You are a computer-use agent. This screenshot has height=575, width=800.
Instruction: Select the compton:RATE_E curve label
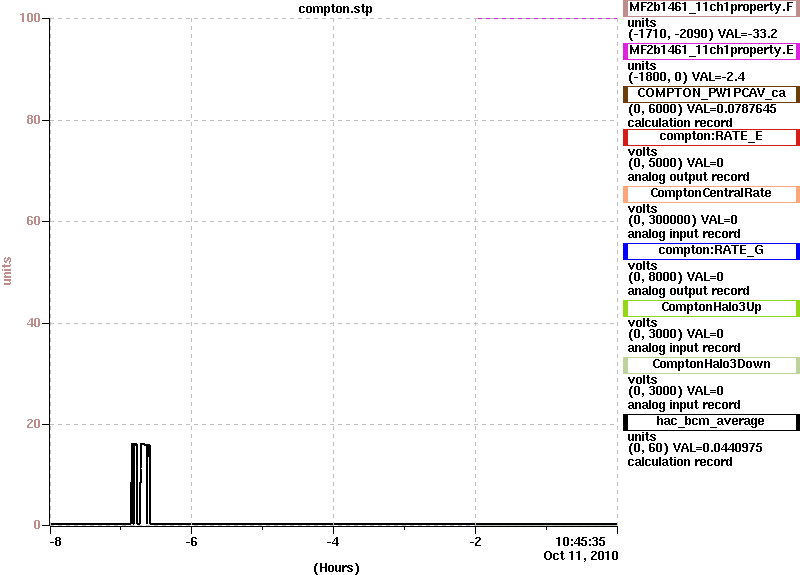coord(711,137)
